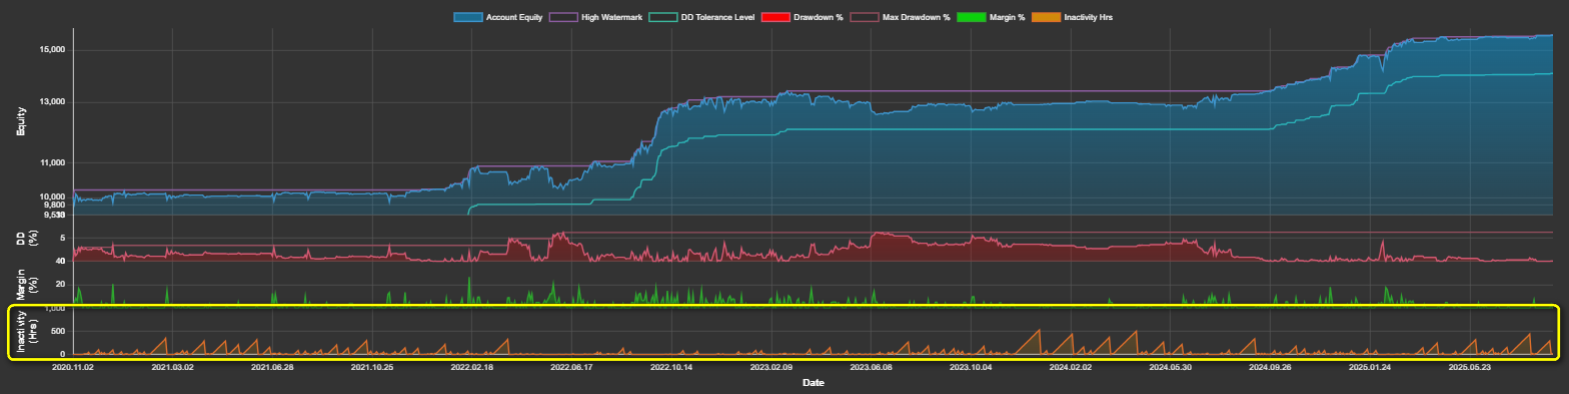
Task: Click the red Drawdown % color swatch
Action: (x=777, y=17)
